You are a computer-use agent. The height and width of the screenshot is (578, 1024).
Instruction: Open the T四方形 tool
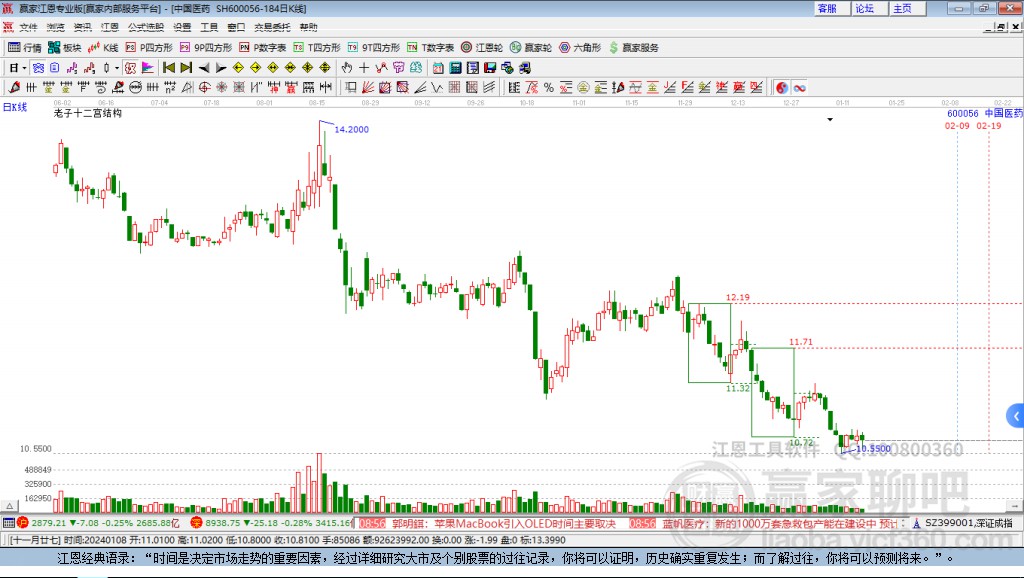pos(317,48)
